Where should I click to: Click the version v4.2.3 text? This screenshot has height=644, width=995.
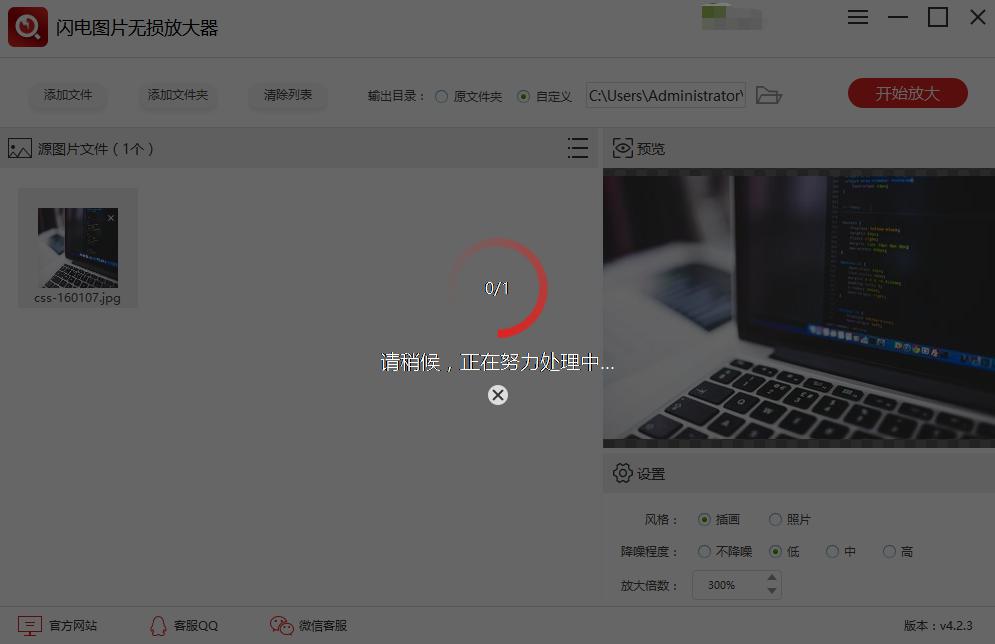(938, 626)
